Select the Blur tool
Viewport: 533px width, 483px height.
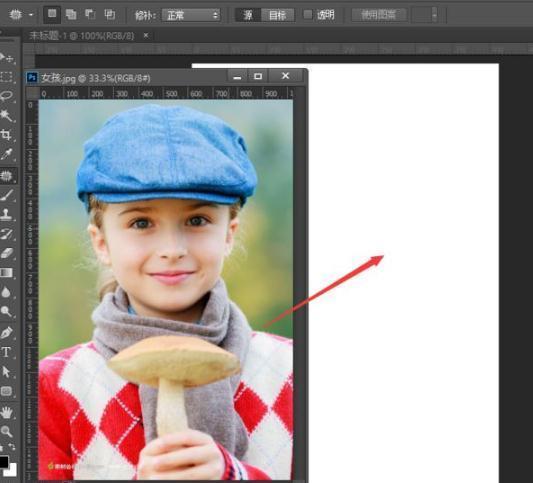tap(7, 292)
